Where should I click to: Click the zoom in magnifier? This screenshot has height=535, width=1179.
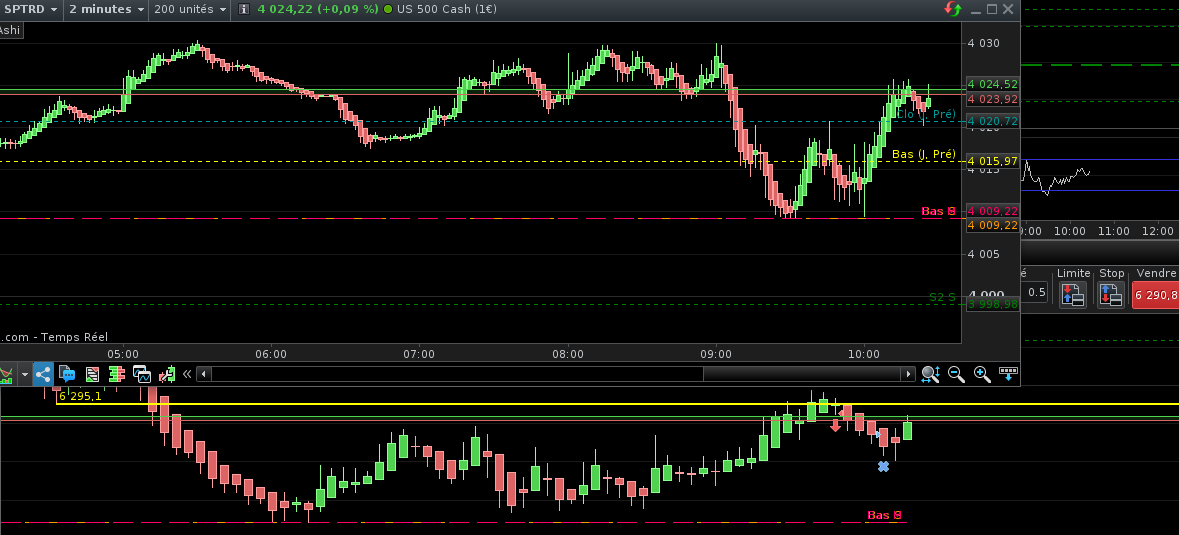point(982,373)
